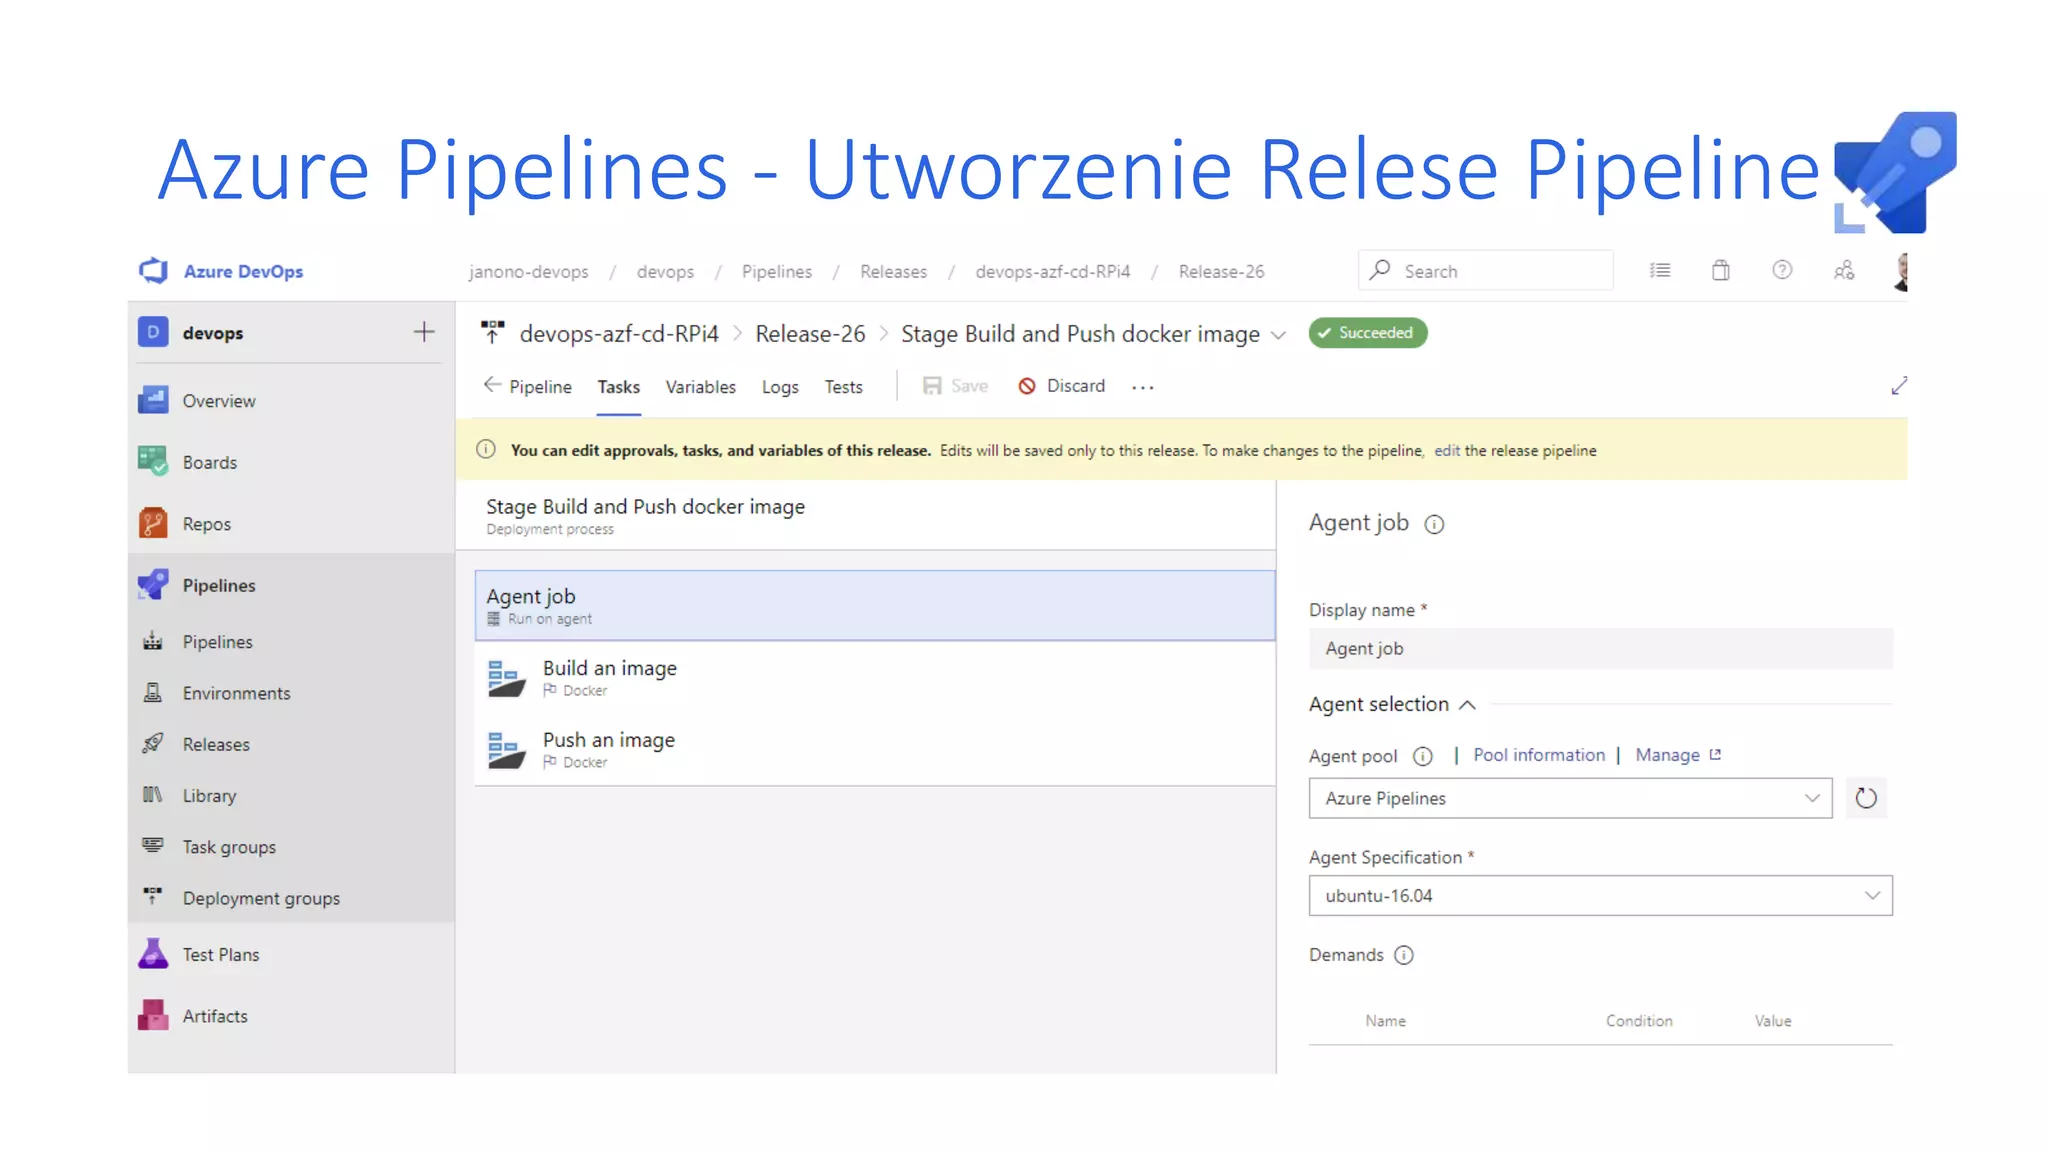The image size is (2048, 1152).
Task: Select the Agent job row
Action: tap(875, 605)
